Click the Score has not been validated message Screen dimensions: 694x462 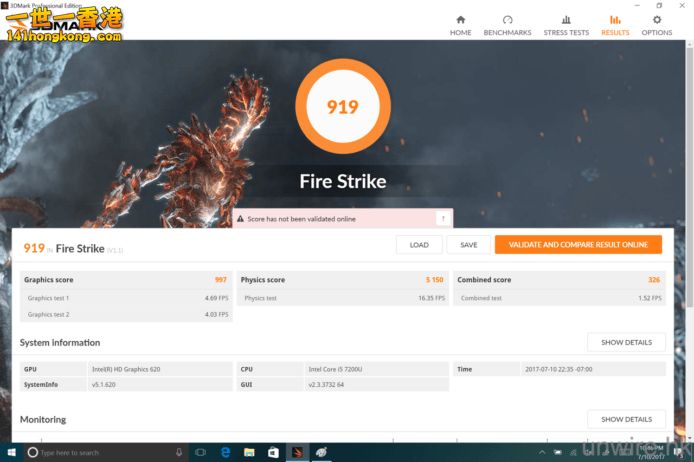coord(301,219)
